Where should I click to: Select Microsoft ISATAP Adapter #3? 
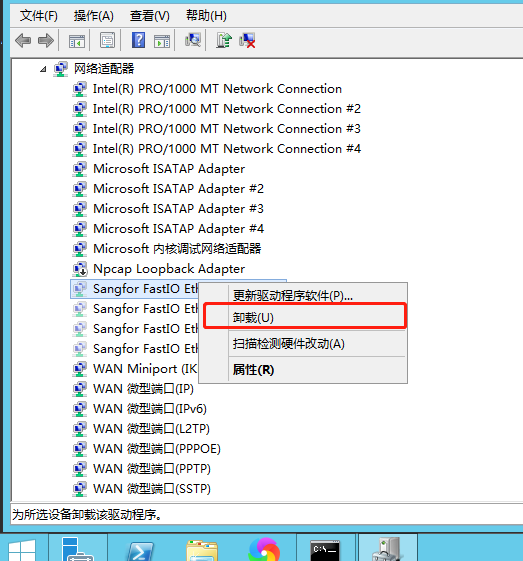tap(178, 209)
